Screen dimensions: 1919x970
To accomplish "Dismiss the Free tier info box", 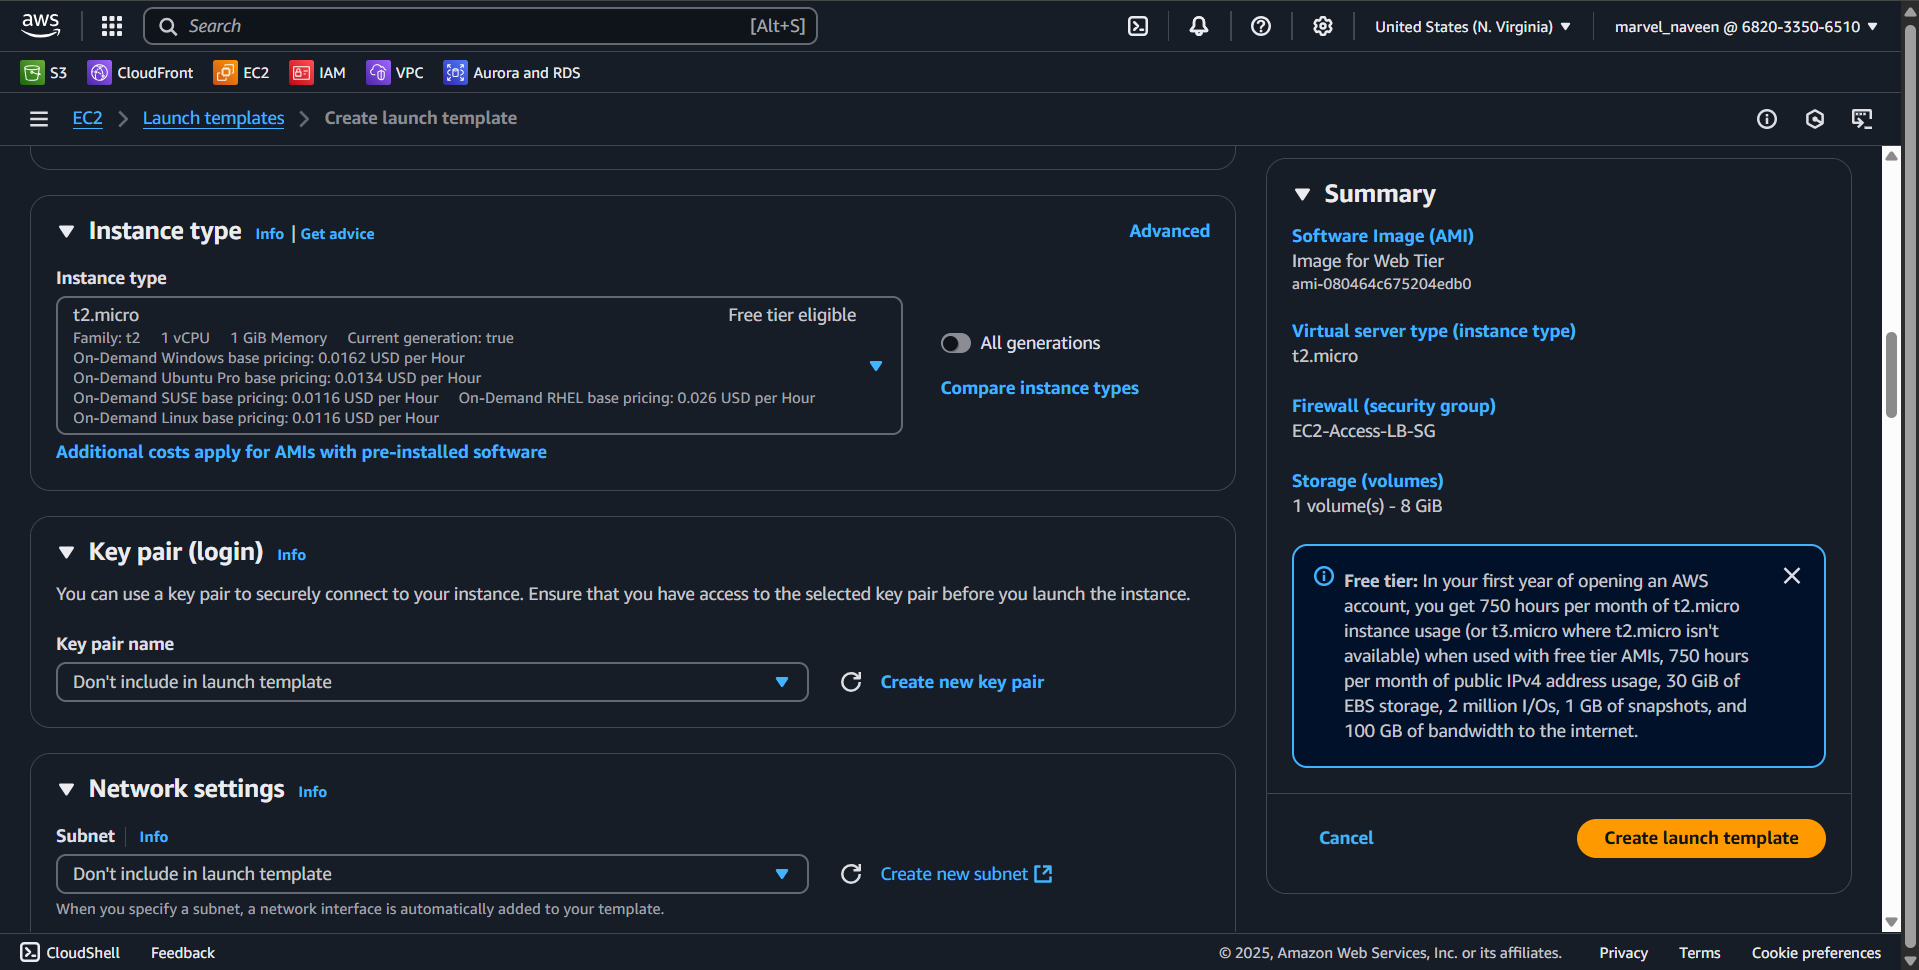I will coord(1792,576).
